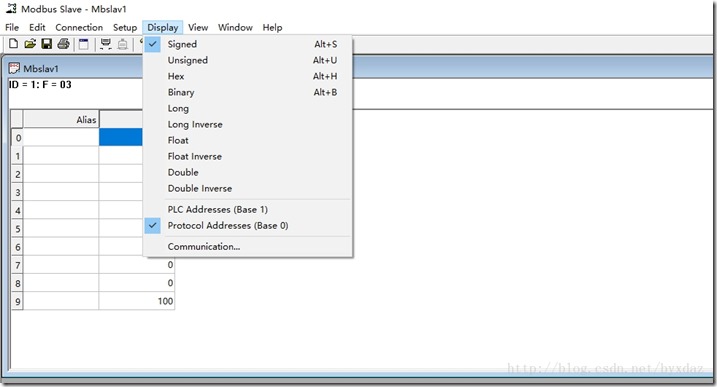Select row header 1
Screen dimensions: 717x387
[x=17, y=156]
